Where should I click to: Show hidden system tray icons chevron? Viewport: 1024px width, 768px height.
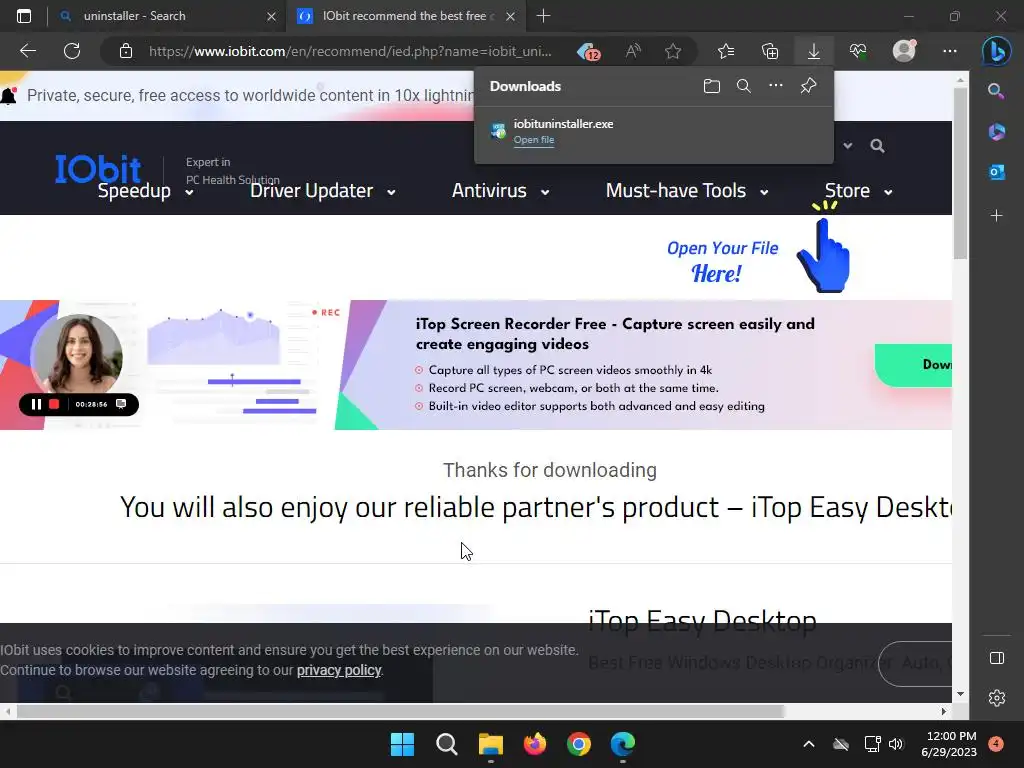point(808,744)
